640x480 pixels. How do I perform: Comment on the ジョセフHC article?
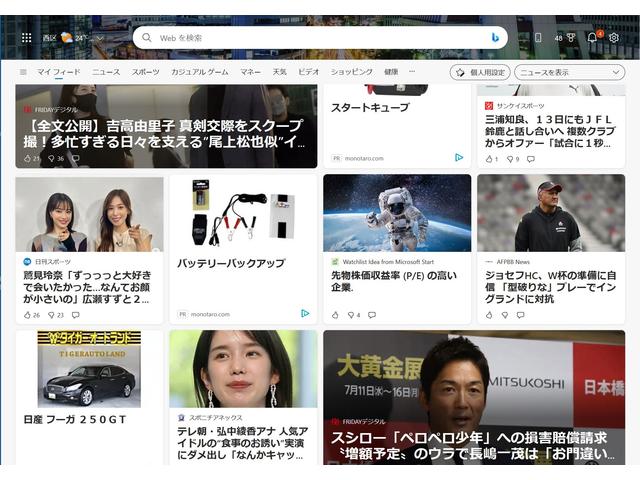click(520, 315)
